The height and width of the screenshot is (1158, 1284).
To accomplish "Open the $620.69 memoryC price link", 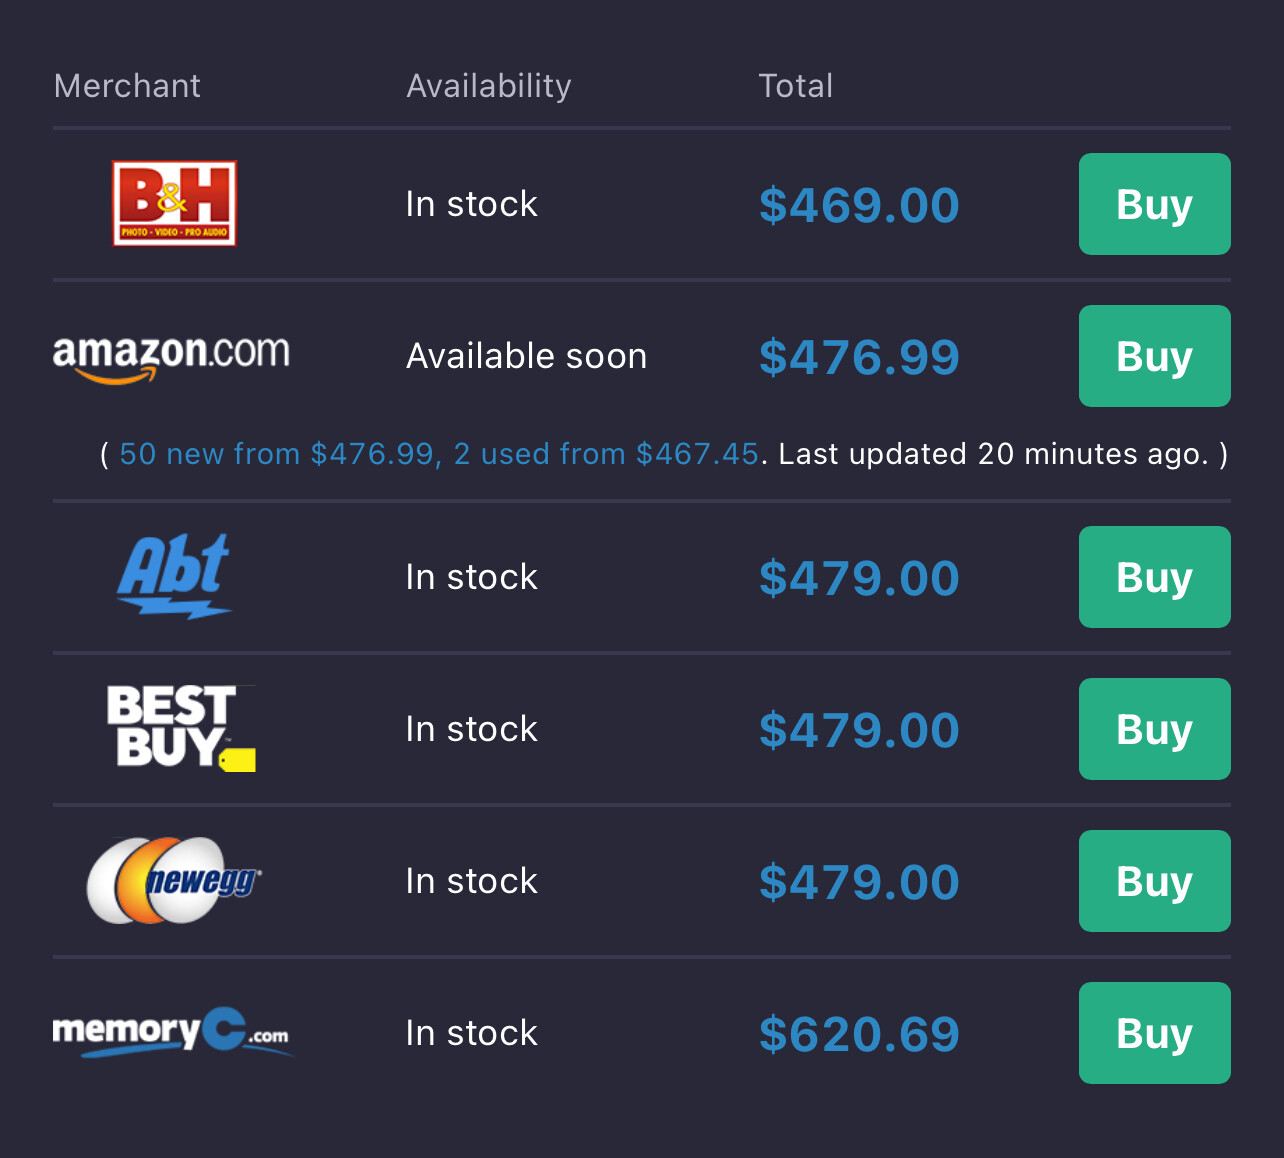I will click(x=858, y=1034).
